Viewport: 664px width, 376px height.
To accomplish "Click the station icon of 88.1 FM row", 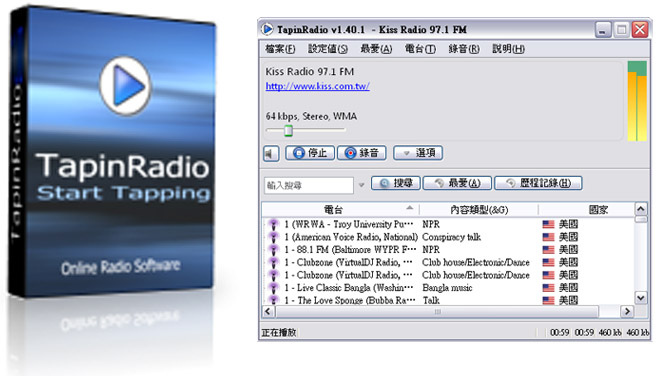I will (x=274, y=249).
